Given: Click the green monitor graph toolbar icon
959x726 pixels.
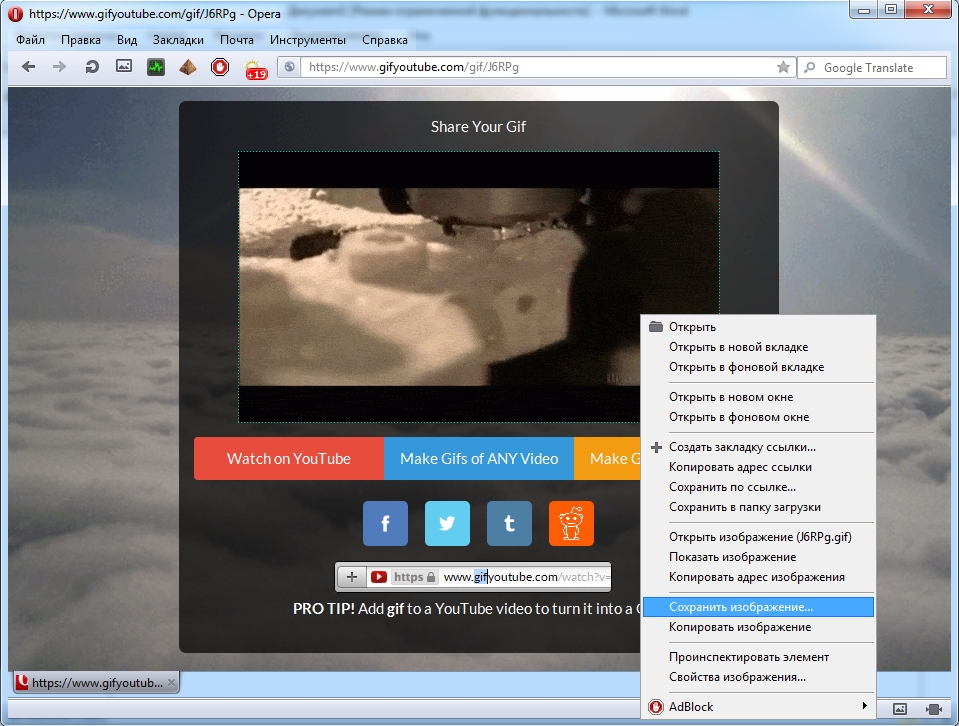Looking at the screenshot, I should [156, 67].
